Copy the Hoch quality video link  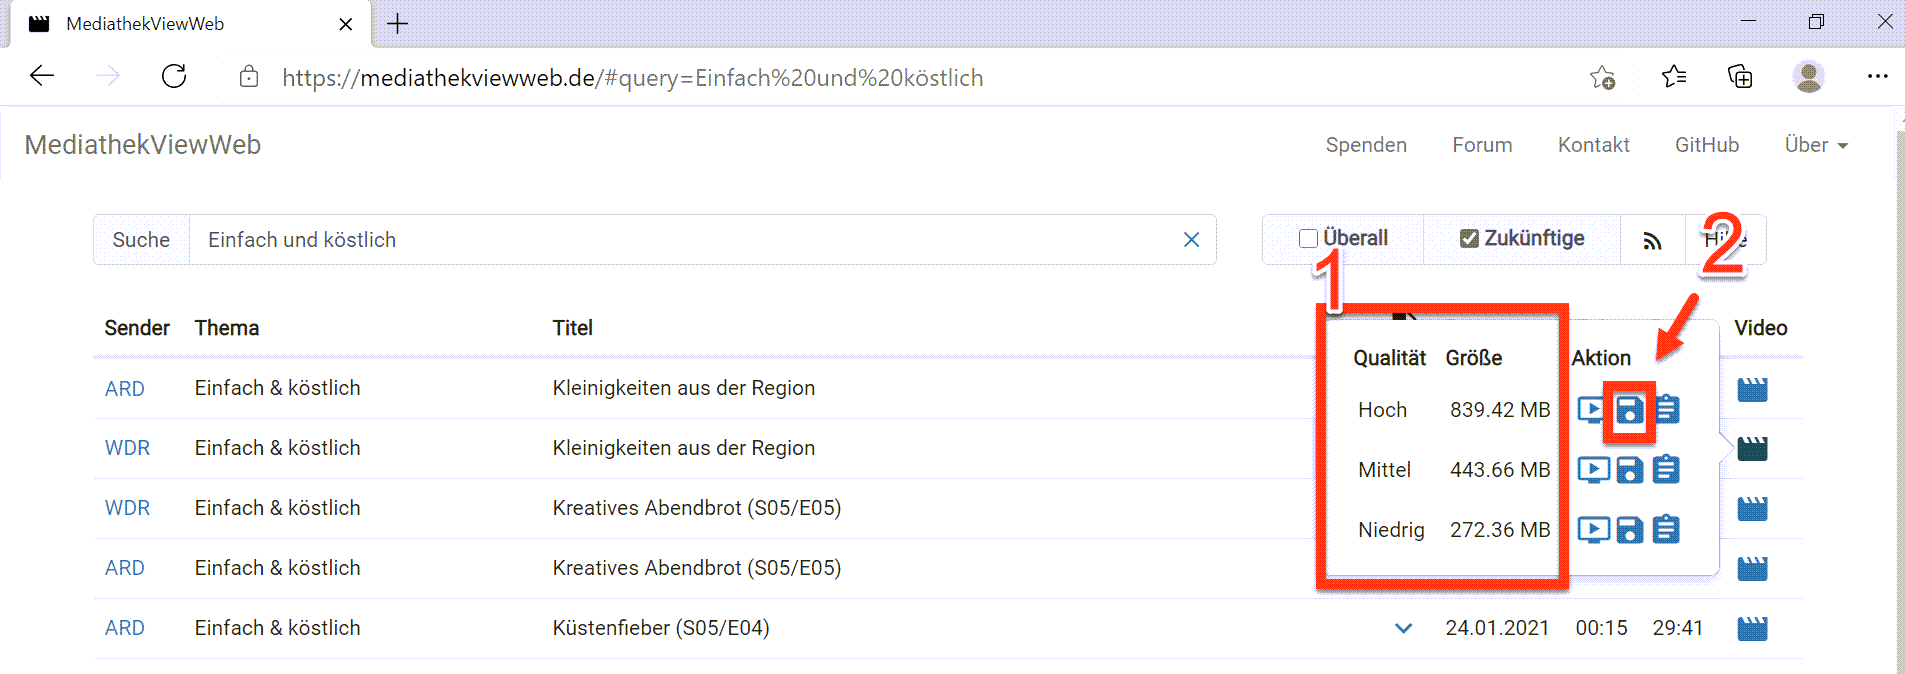click(x=1666, y=409)
